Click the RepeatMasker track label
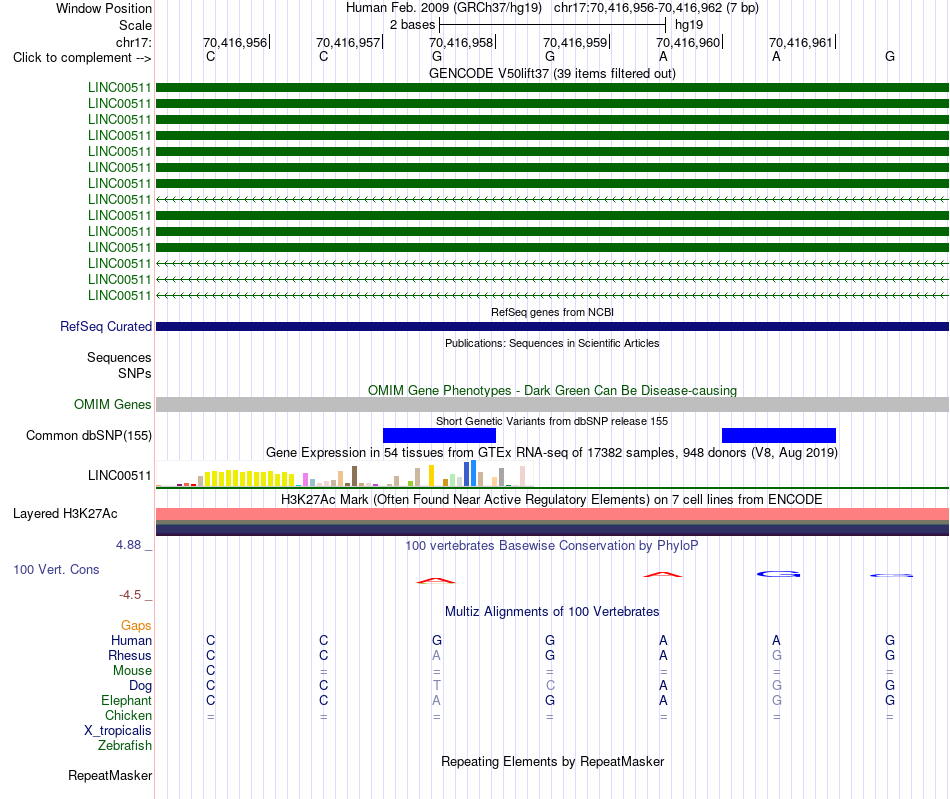Screen dimensions: 950x799 click(x=110, y=775)
